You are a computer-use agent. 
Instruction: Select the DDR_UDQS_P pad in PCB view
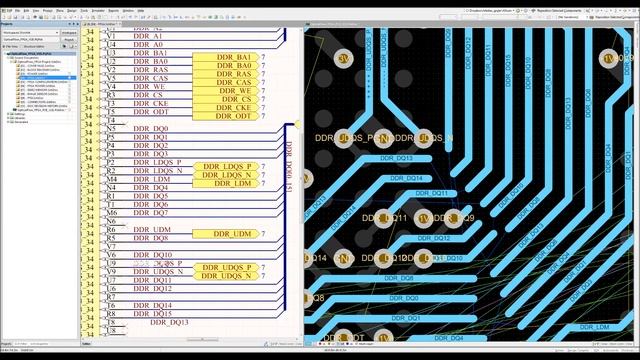pos(344,139)
